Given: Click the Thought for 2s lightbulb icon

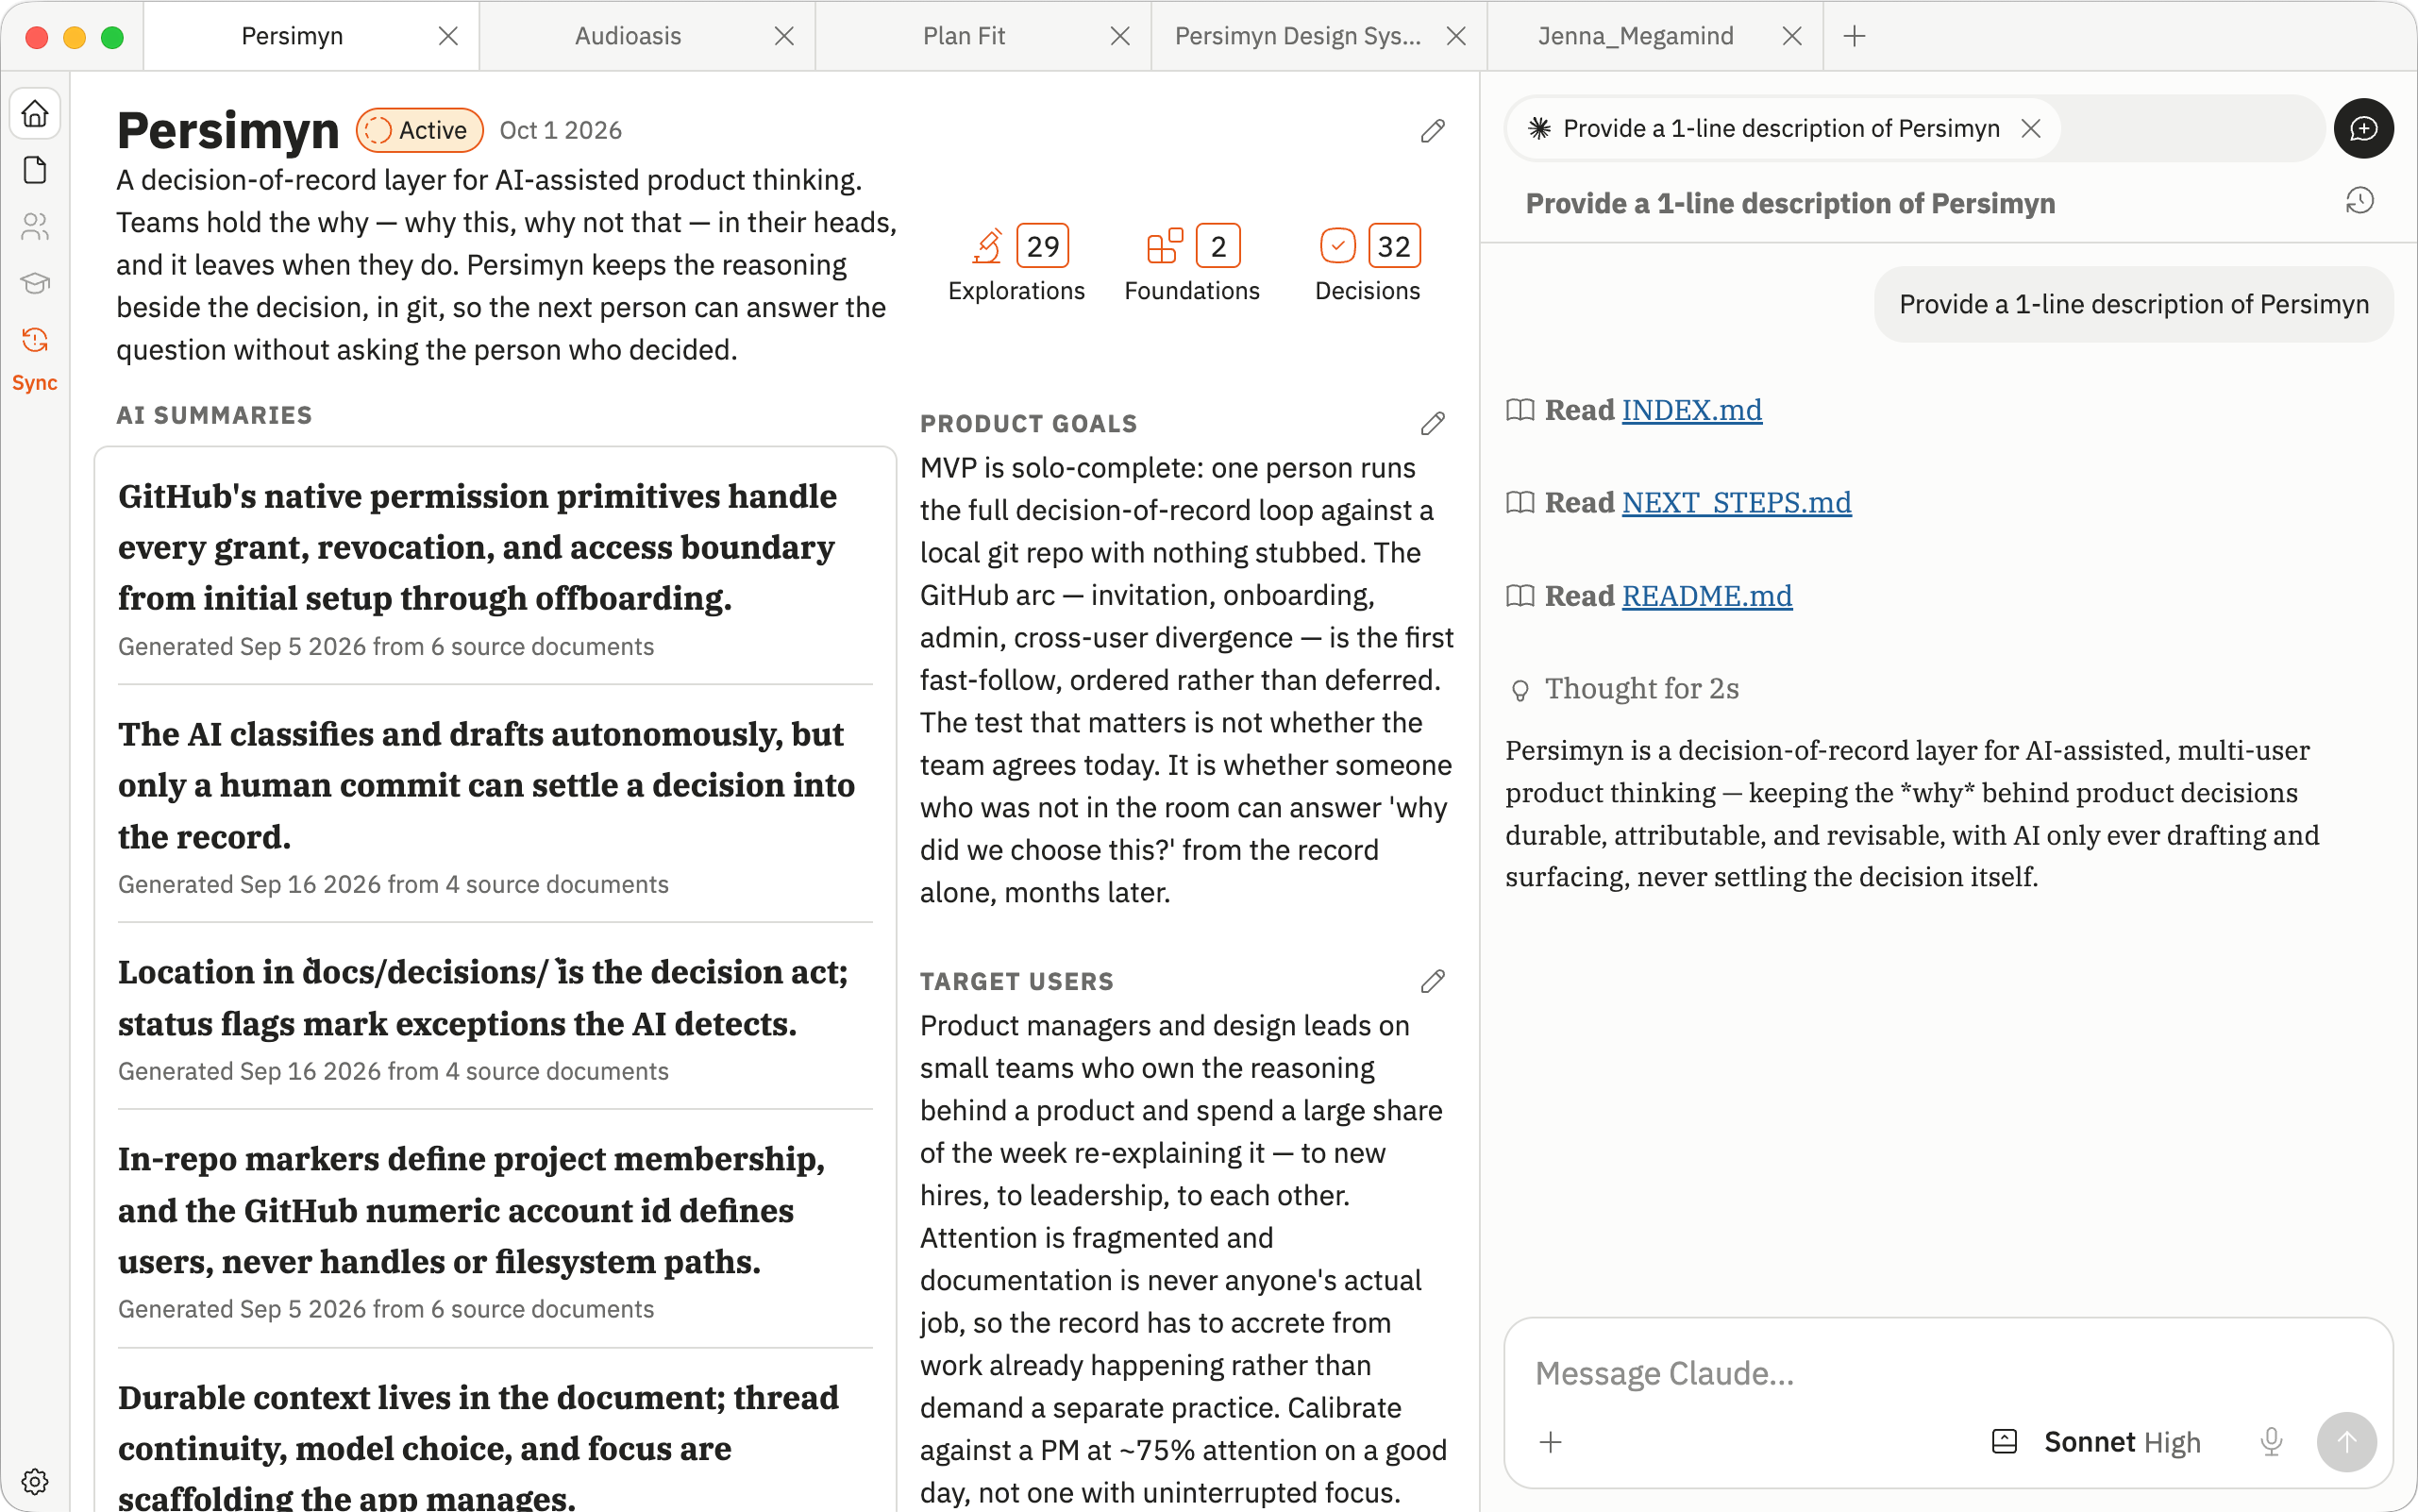Looking at the screenshot, I should pyautogui.click(x=1520, y=690).
